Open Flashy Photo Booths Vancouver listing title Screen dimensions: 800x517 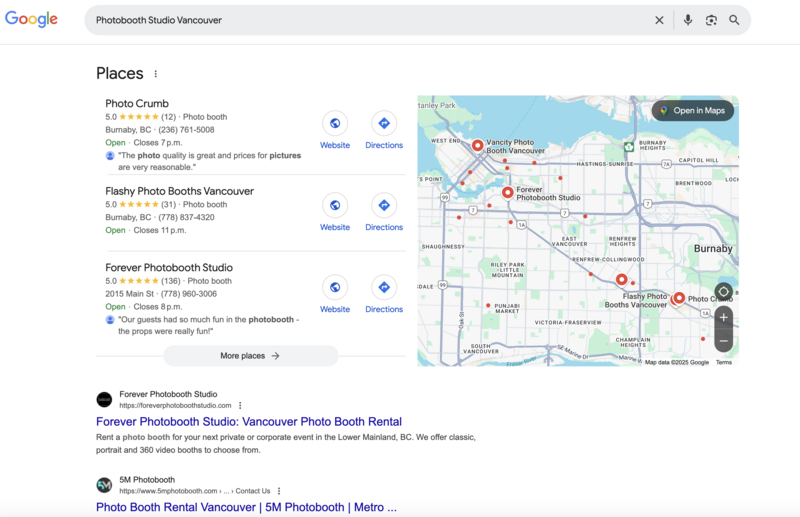pyautogui.click(x=180, y=191)
